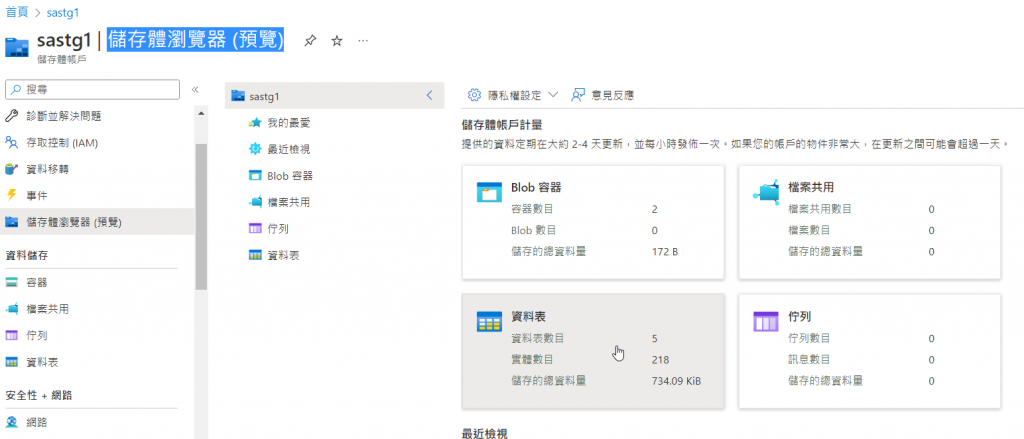
Task: Click the 734.09 KiB value
Action: tap(677, 380)
